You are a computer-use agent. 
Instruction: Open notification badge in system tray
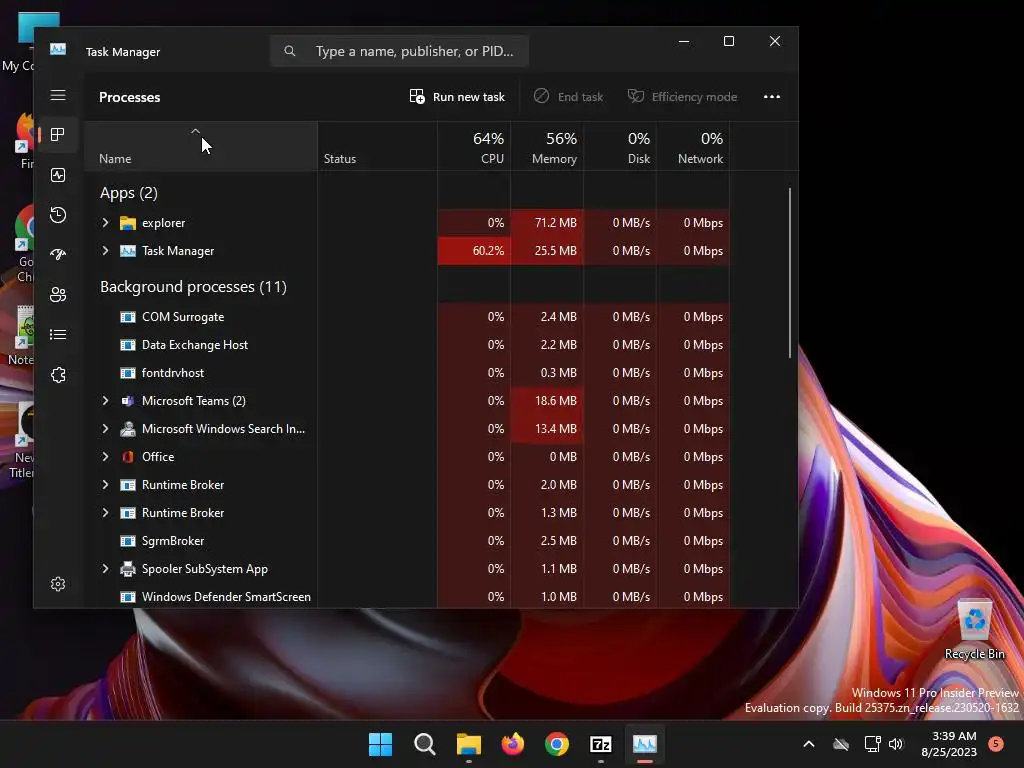[996, 743]
